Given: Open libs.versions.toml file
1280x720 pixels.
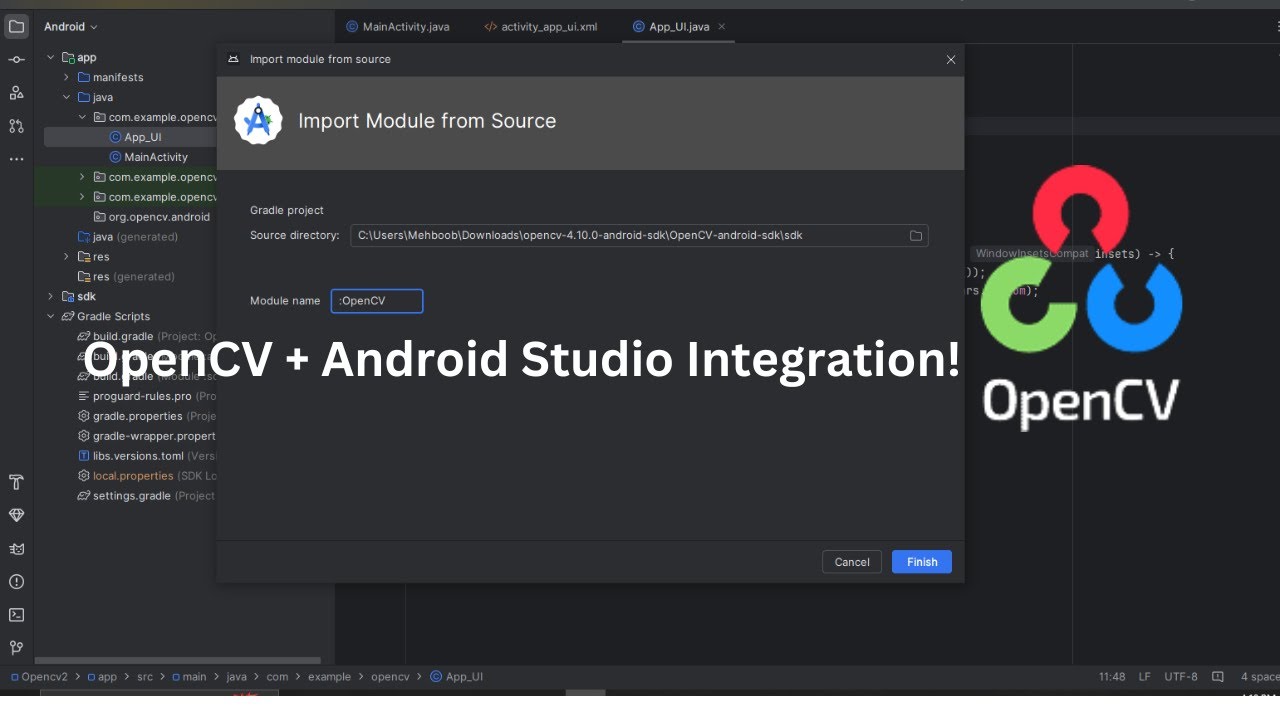Looking at the screenshot, I should tap(147, 456).
